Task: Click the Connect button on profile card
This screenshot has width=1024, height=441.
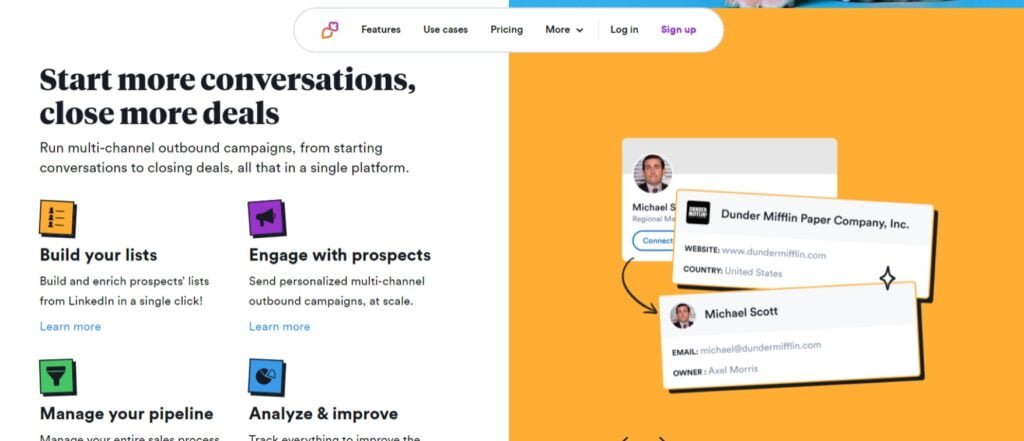Action: (x=653, y=240)
